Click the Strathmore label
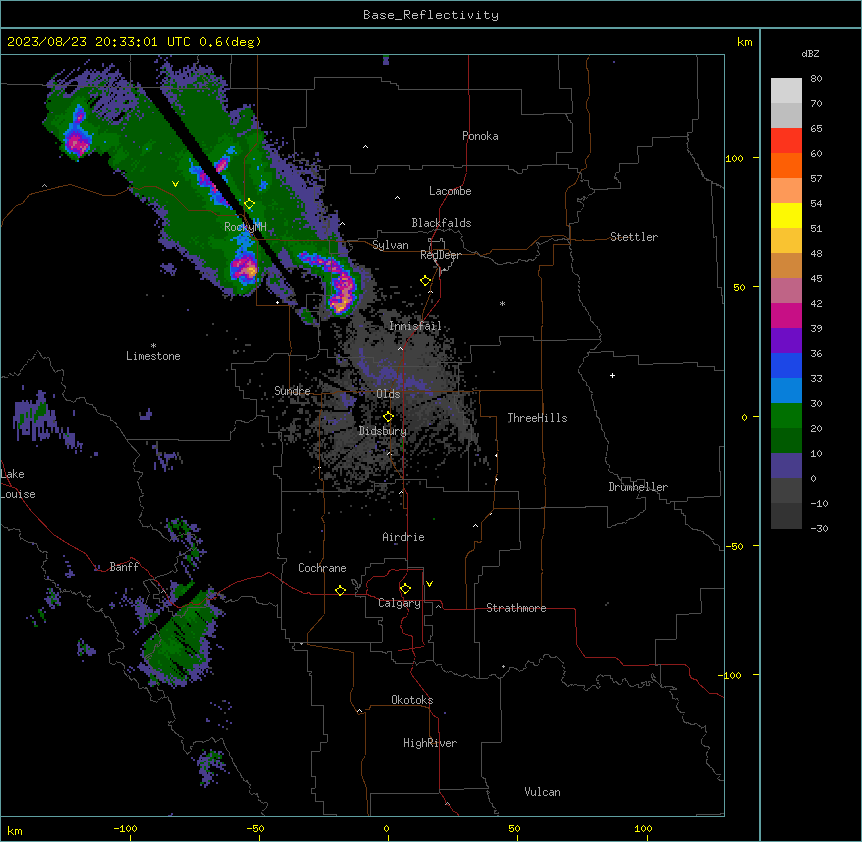Screen dimensions: 862x842 tap(516, 608)
